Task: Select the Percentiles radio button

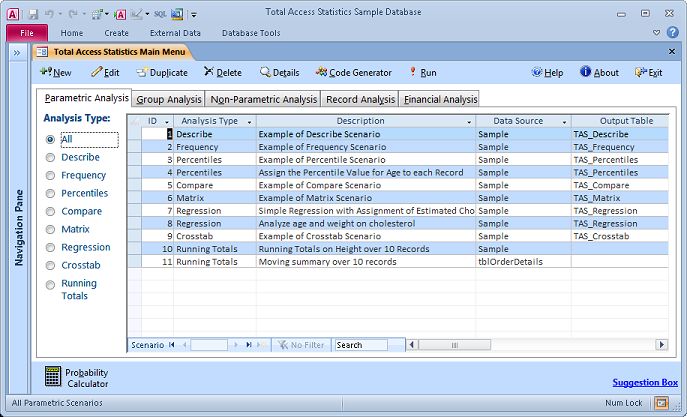Action: click(50, 193)
